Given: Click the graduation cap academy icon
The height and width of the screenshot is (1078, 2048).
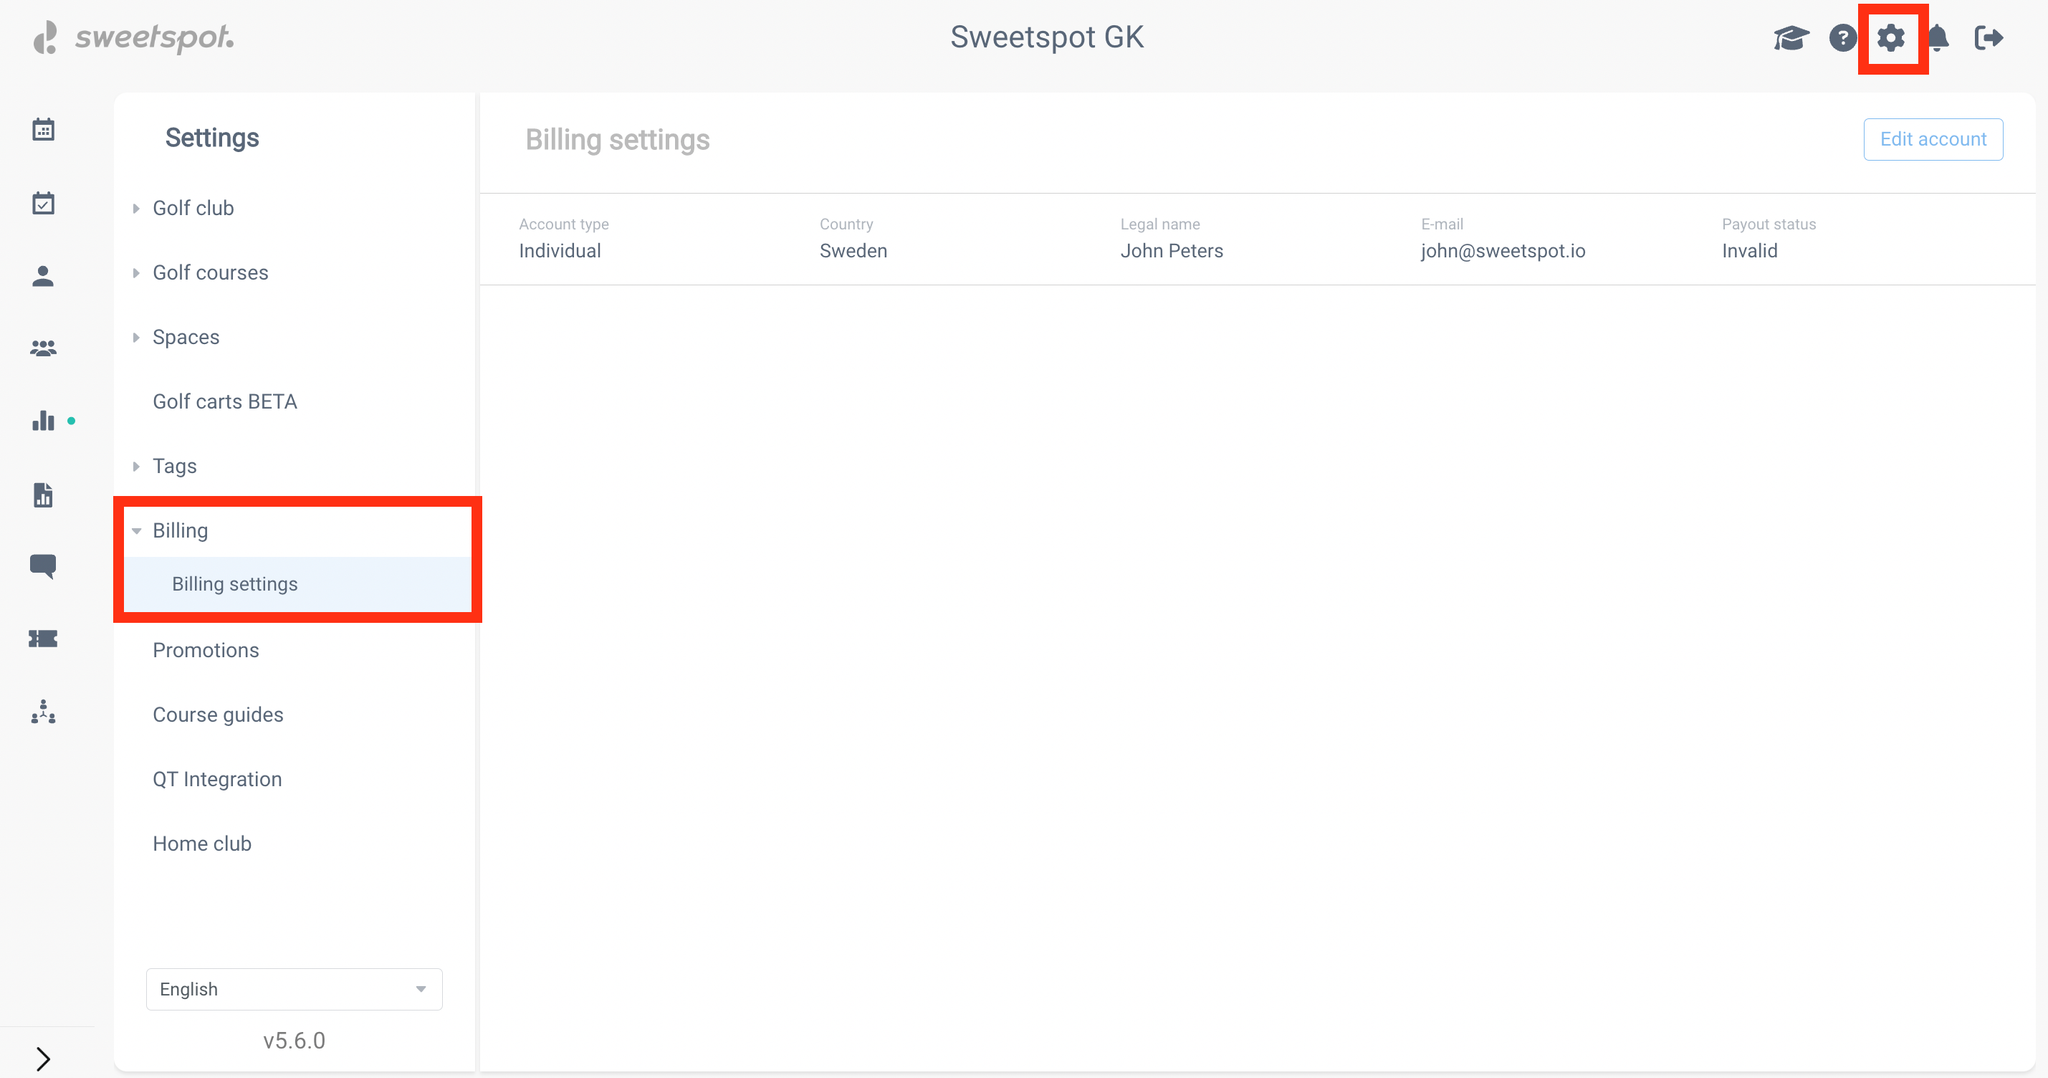Looking at the screenshot, I should coord(1791,38).
